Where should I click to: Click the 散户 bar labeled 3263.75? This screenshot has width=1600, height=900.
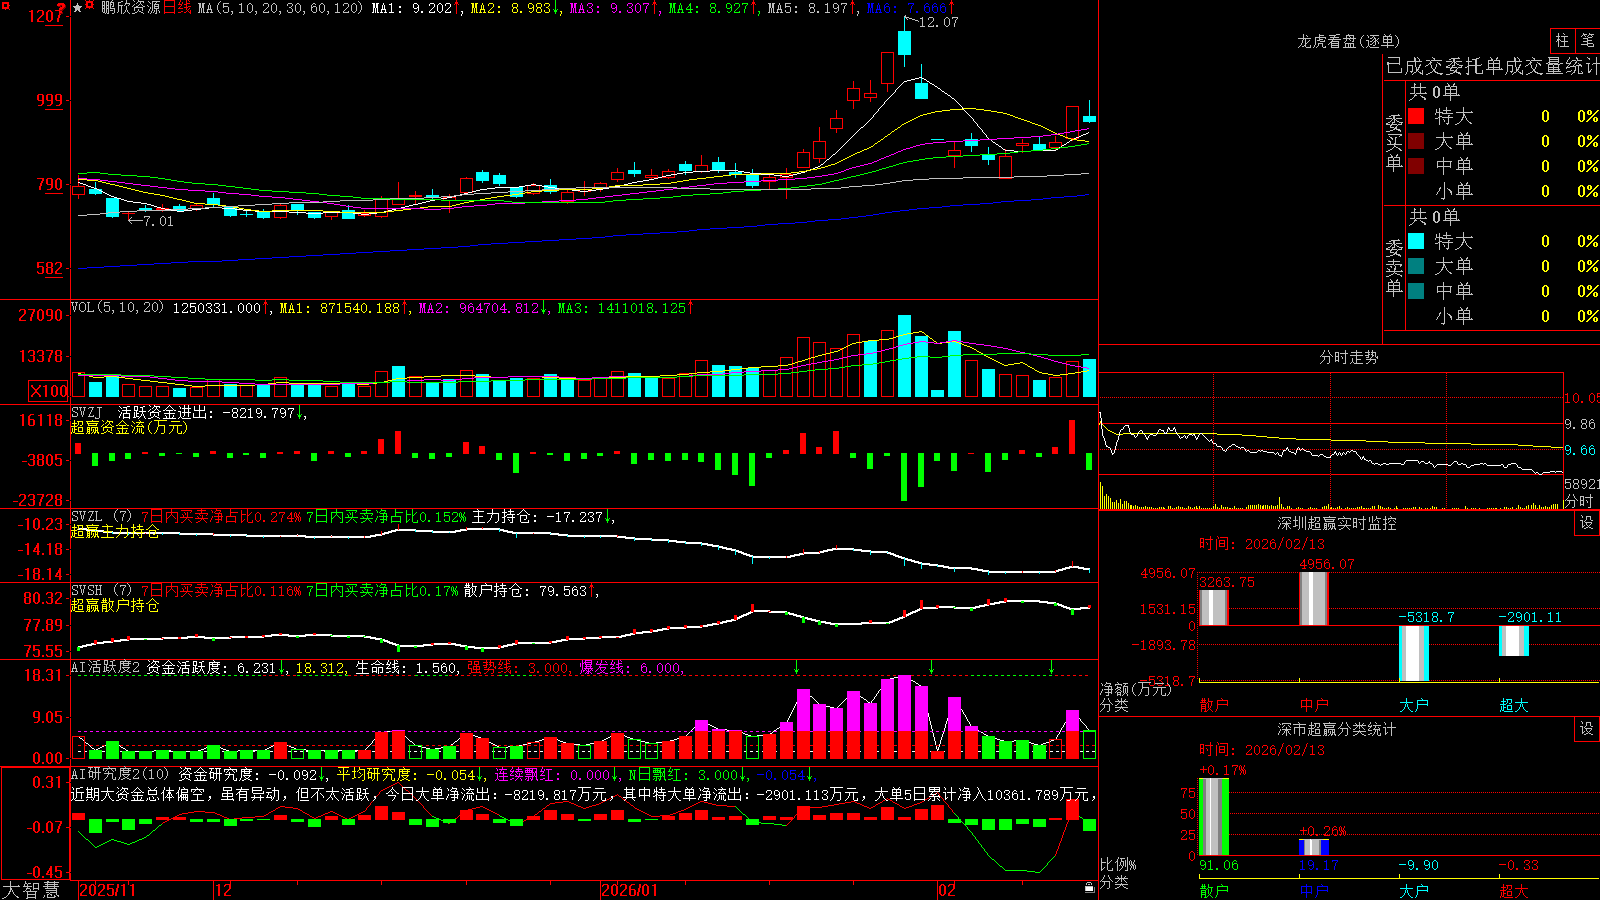1213,608
